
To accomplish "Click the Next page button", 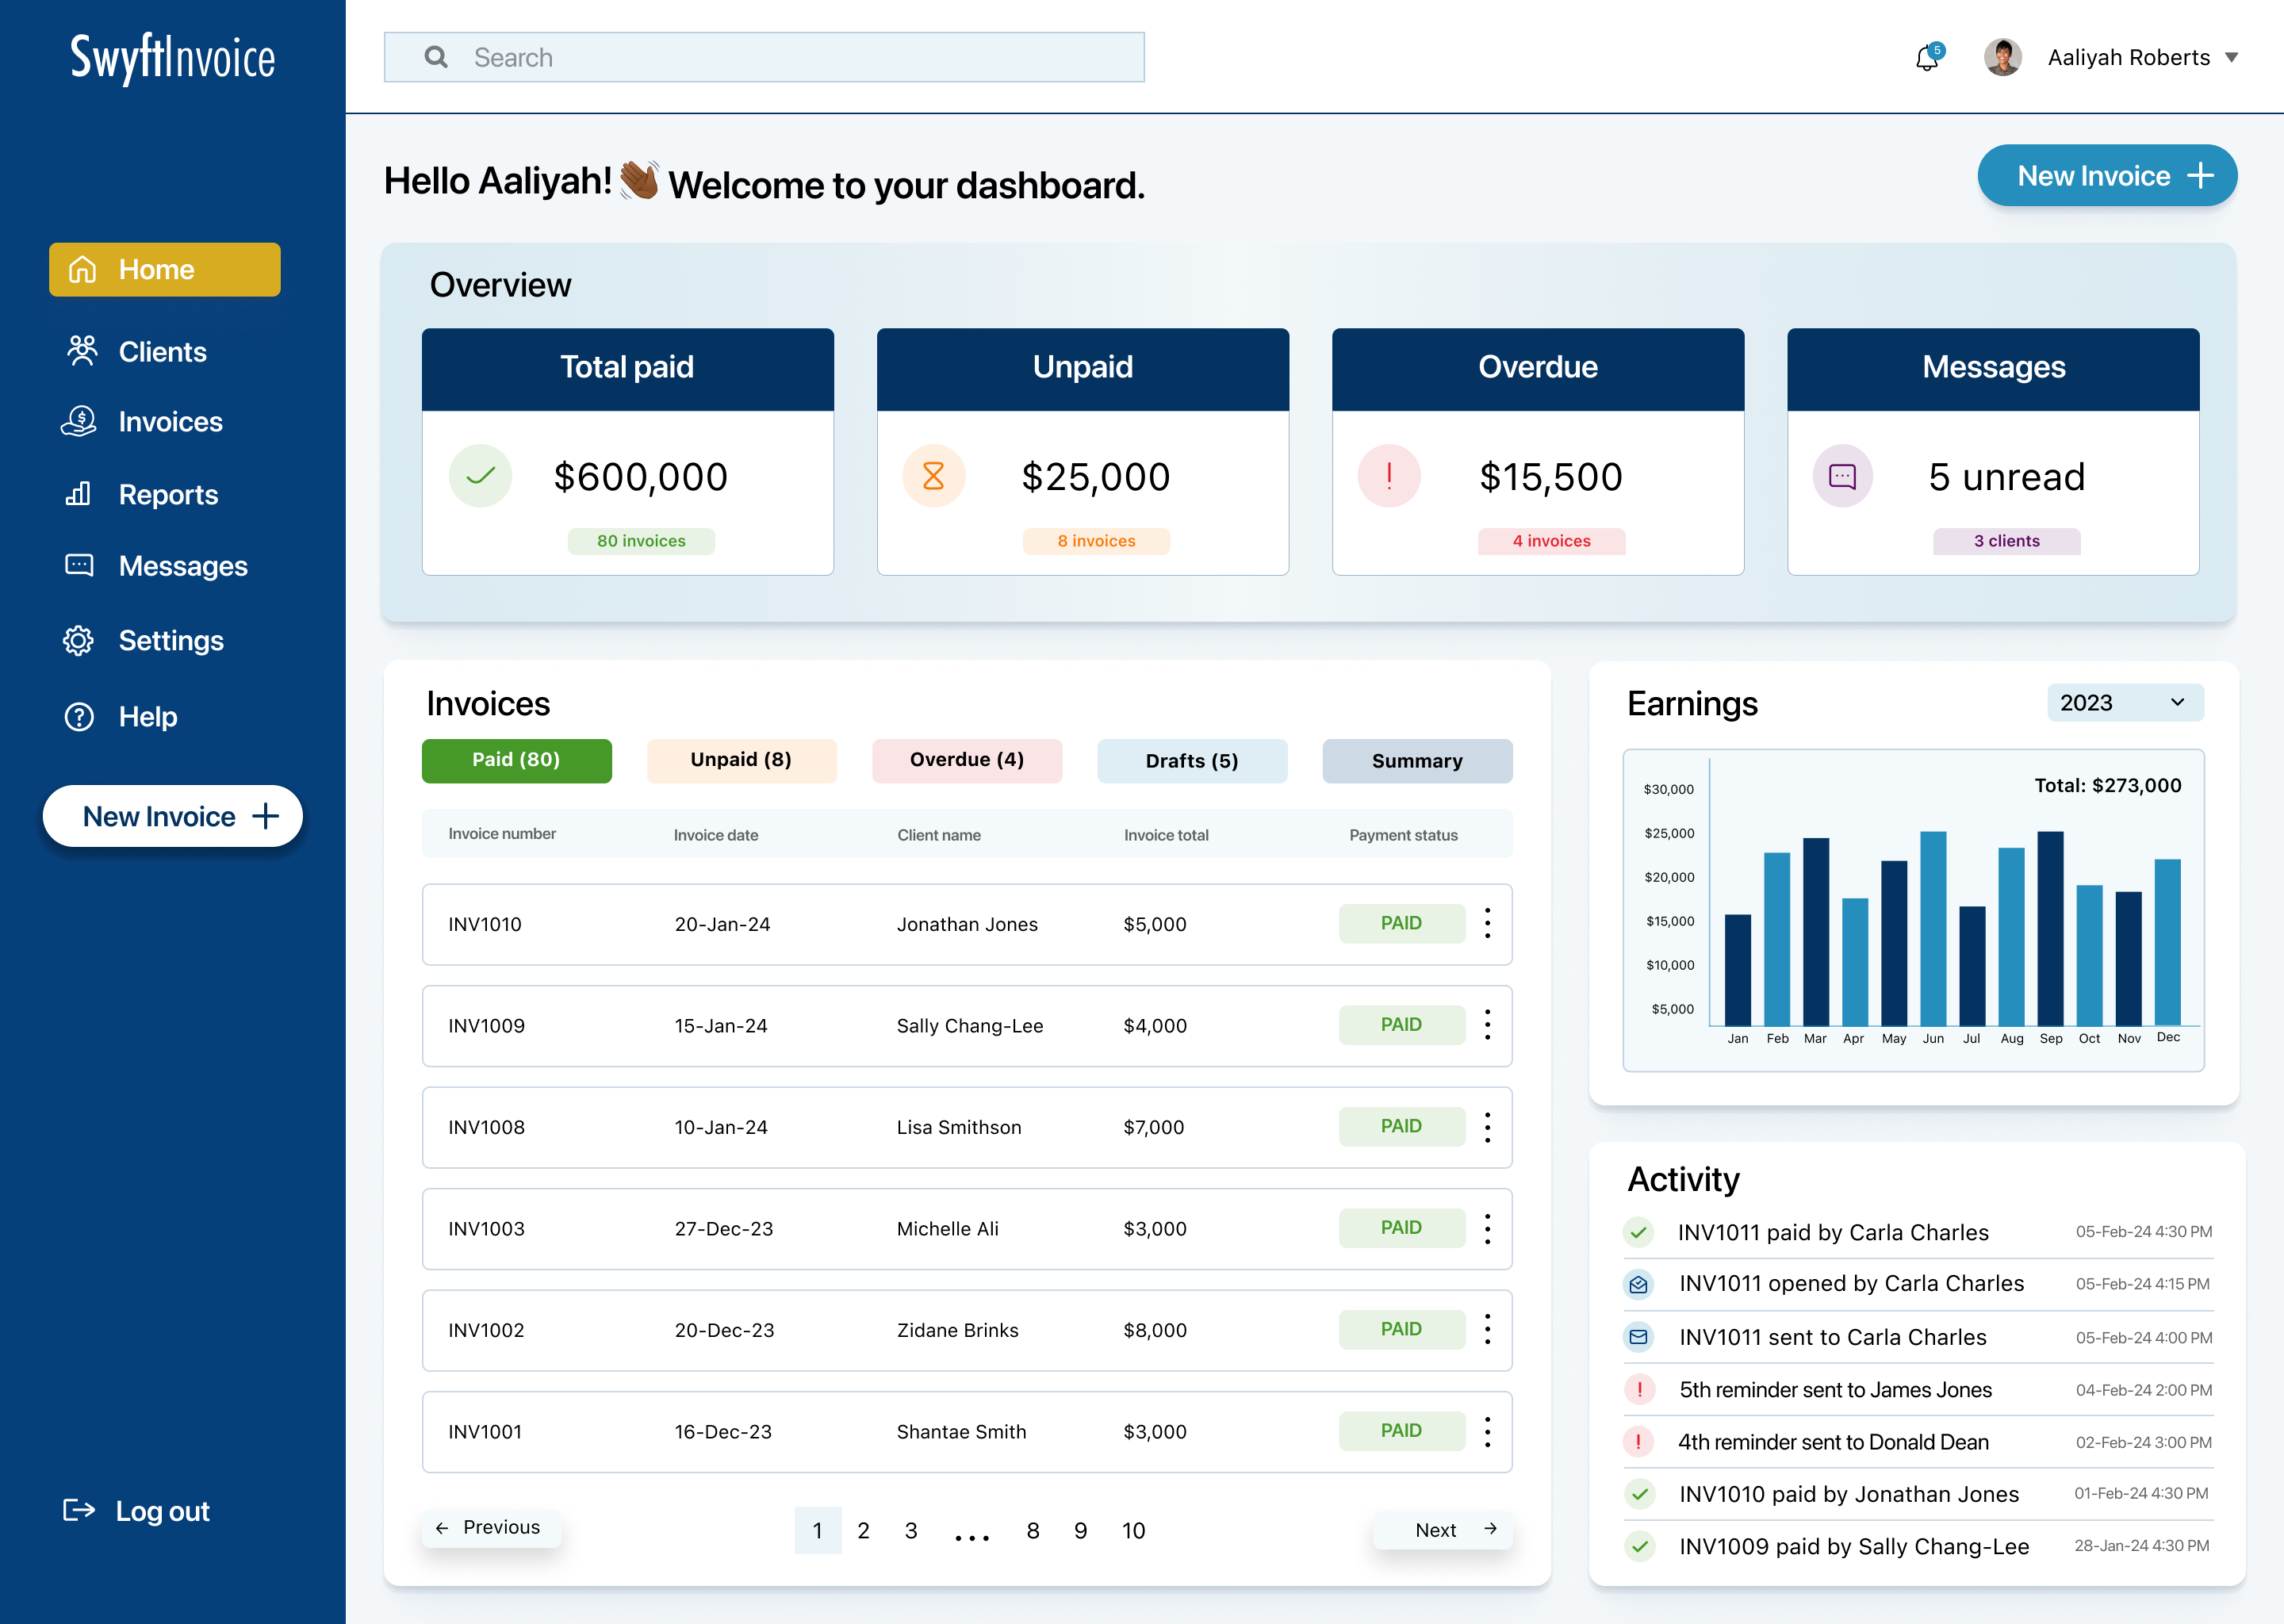I will (1443, 1529).
